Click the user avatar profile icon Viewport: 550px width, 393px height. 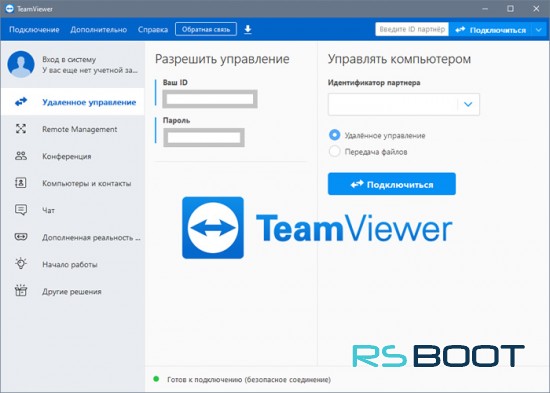21,64
